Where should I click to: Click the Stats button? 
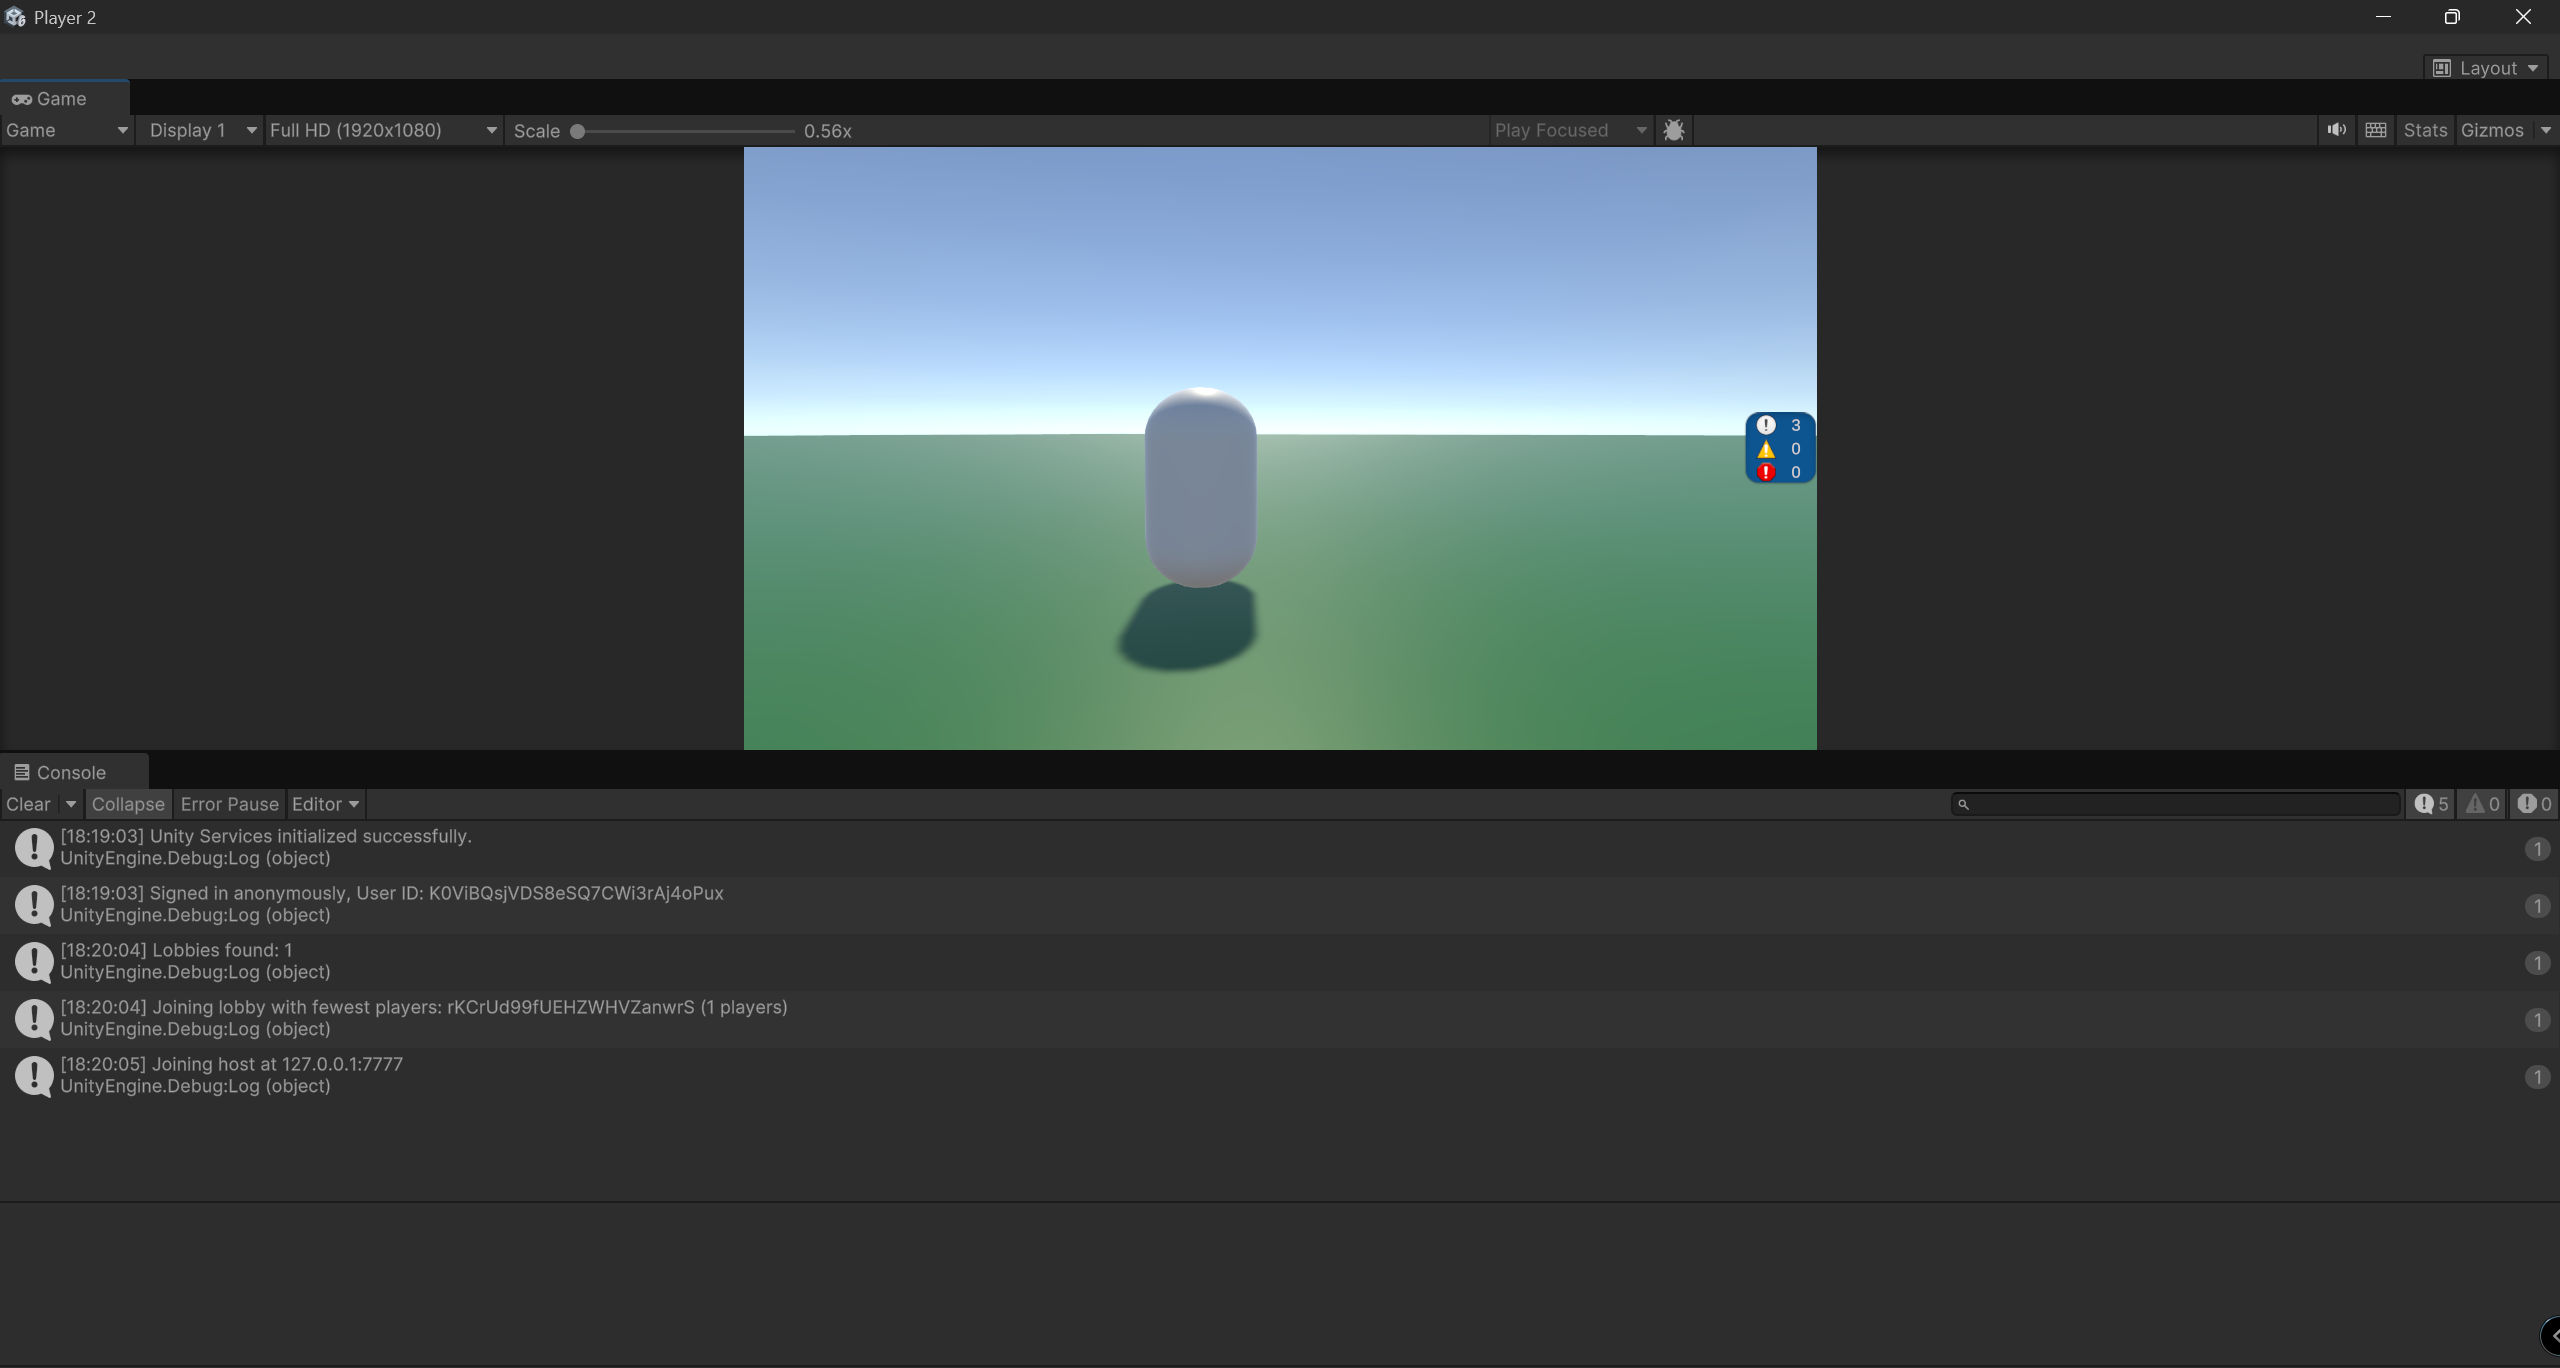(x=2425, y=130)
